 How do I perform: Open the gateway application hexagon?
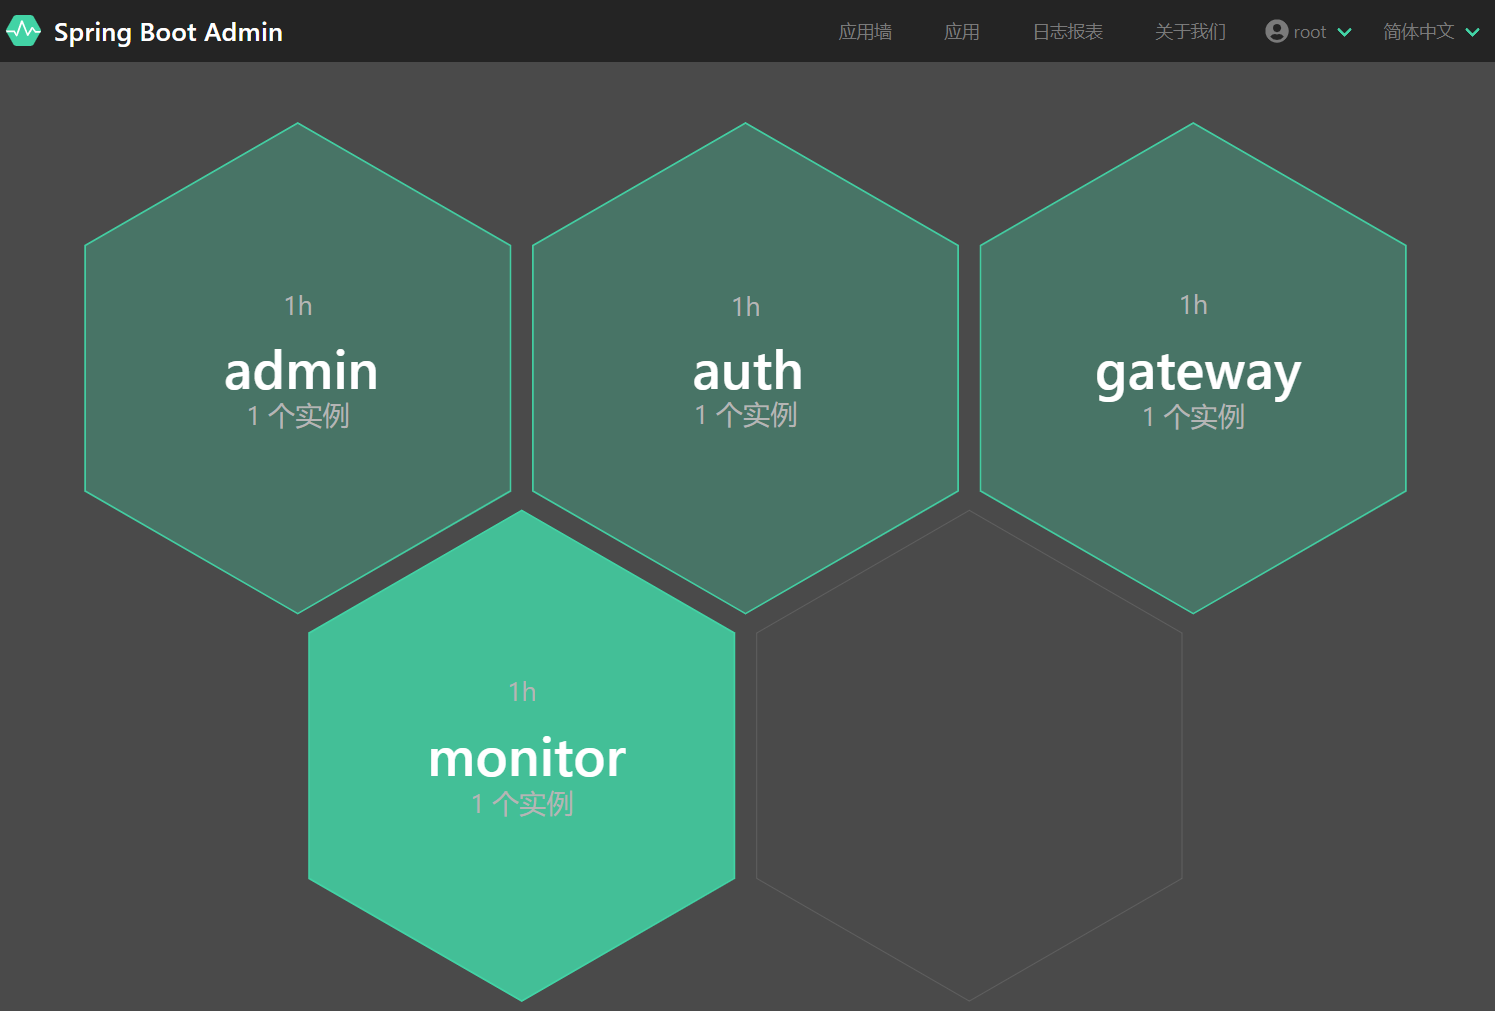click(x=1194, y=371)
